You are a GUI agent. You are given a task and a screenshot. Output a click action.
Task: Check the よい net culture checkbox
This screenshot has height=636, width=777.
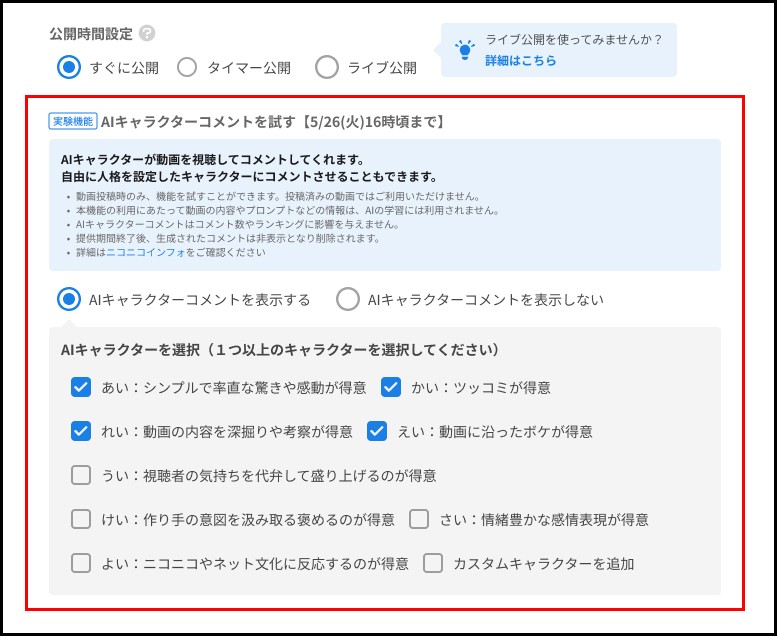(81, 563)
